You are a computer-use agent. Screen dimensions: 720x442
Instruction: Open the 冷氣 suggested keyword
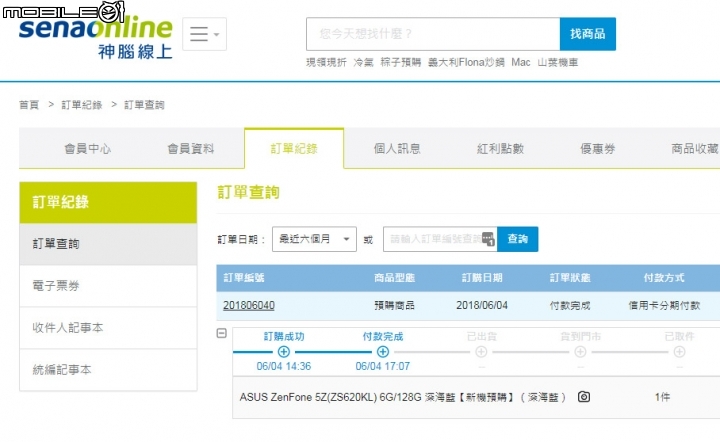coord(364,62)
